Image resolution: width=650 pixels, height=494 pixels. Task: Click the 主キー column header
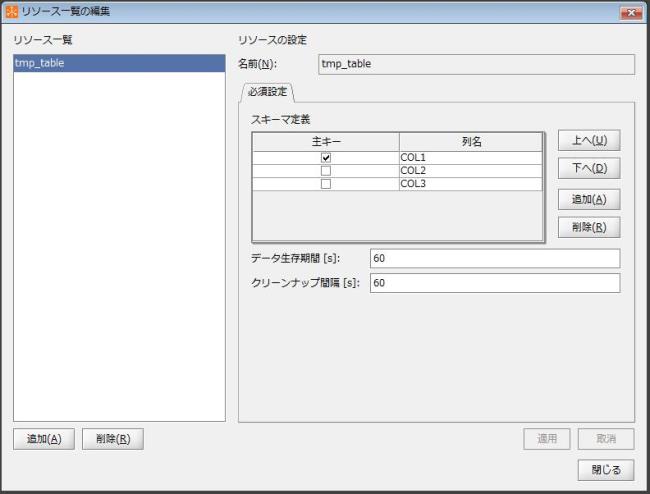click(x=325, y=142)
